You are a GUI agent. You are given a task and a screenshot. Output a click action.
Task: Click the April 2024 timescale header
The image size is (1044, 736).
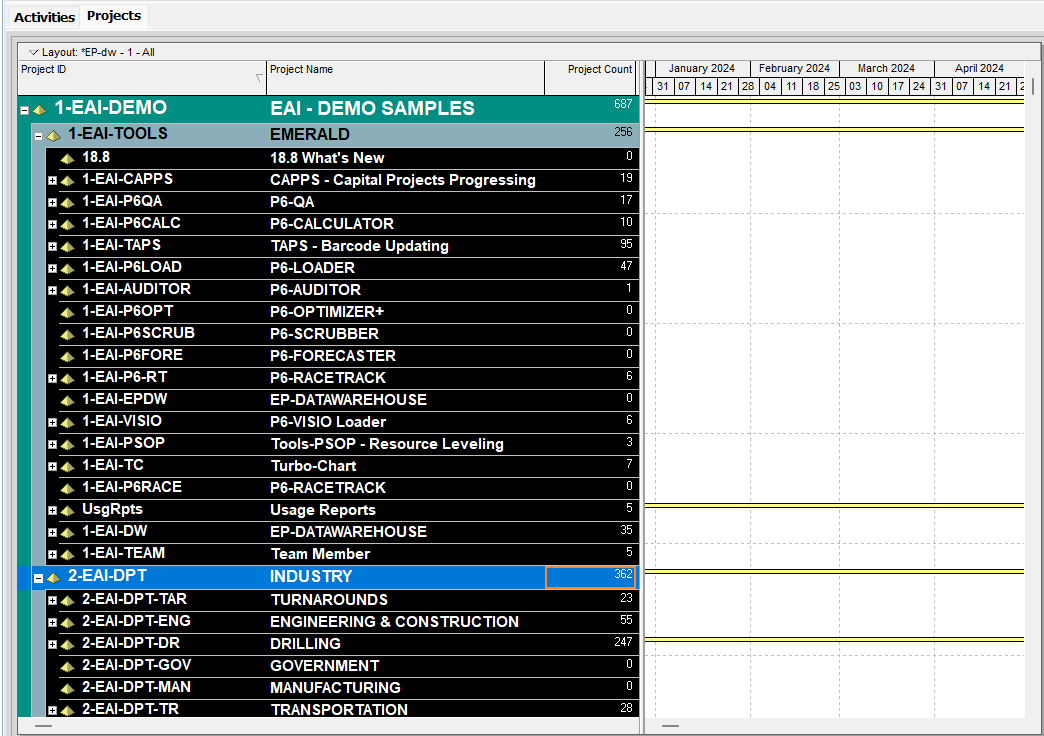(979, 69)
